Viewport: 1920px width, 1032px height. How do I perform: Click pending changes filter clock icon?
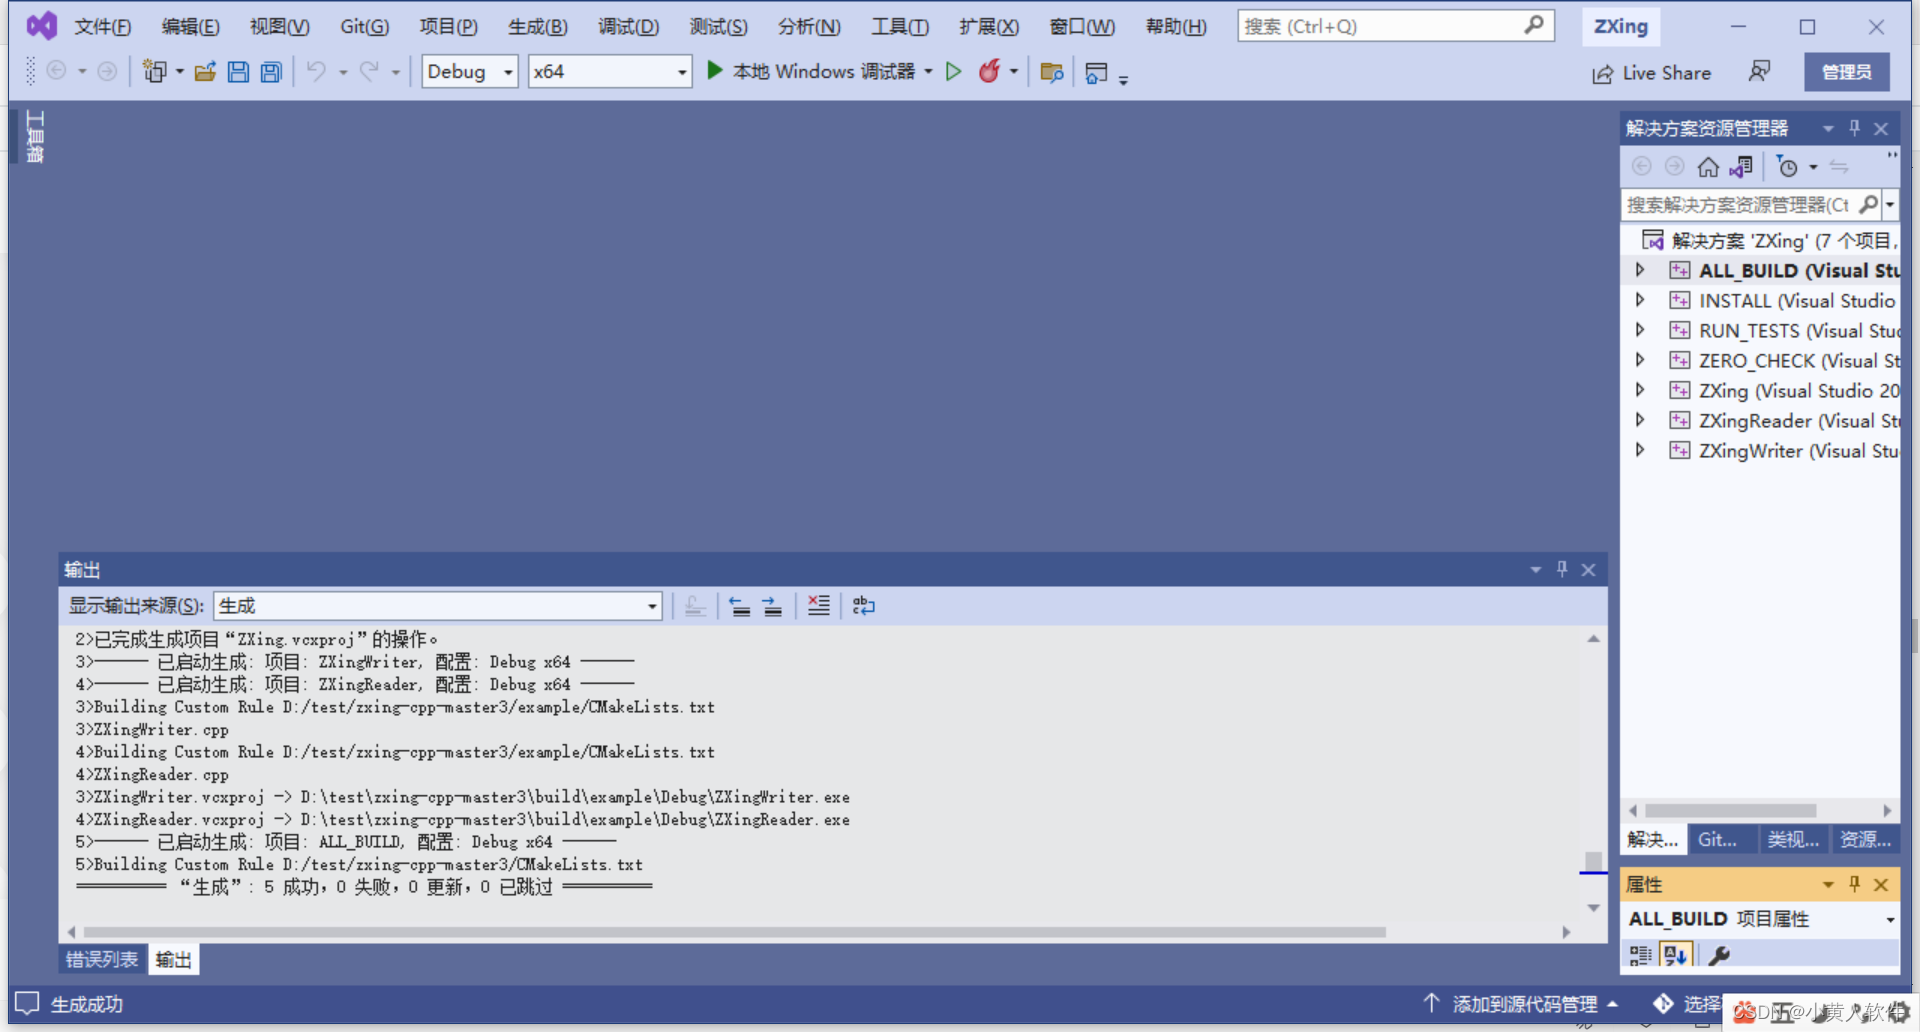[x=1787, y=167]
